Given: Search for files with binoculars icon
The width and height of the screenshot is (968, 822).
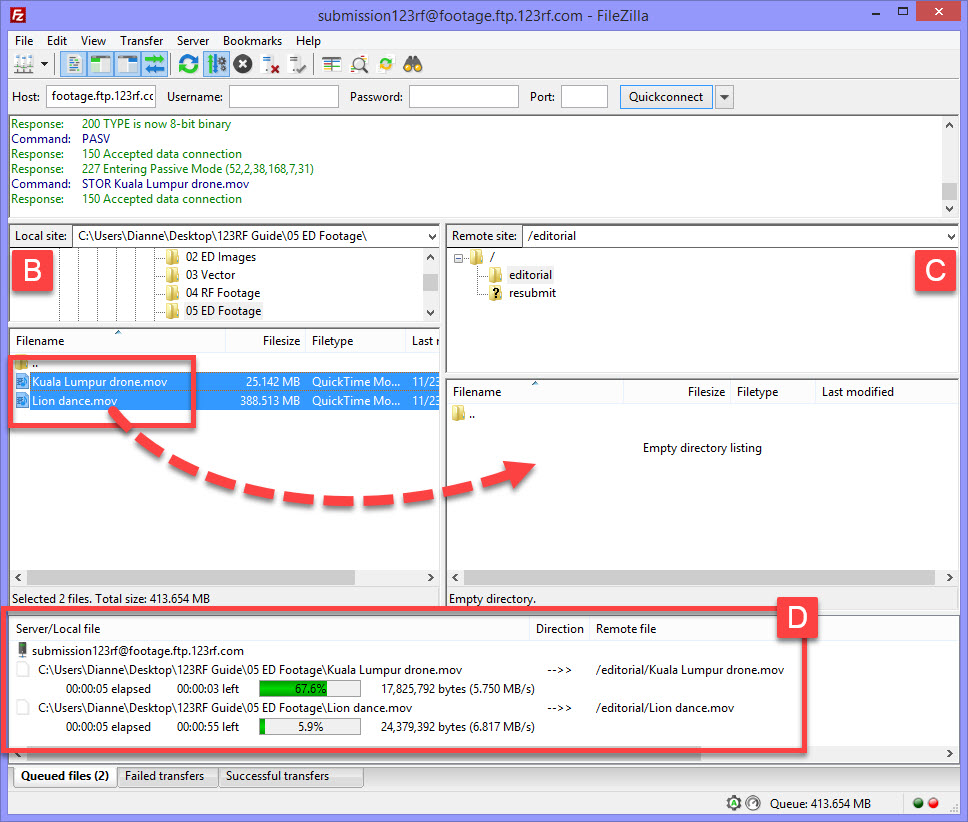Looking at the screenshot, I should pyautogui.click(x=412, y=64).
